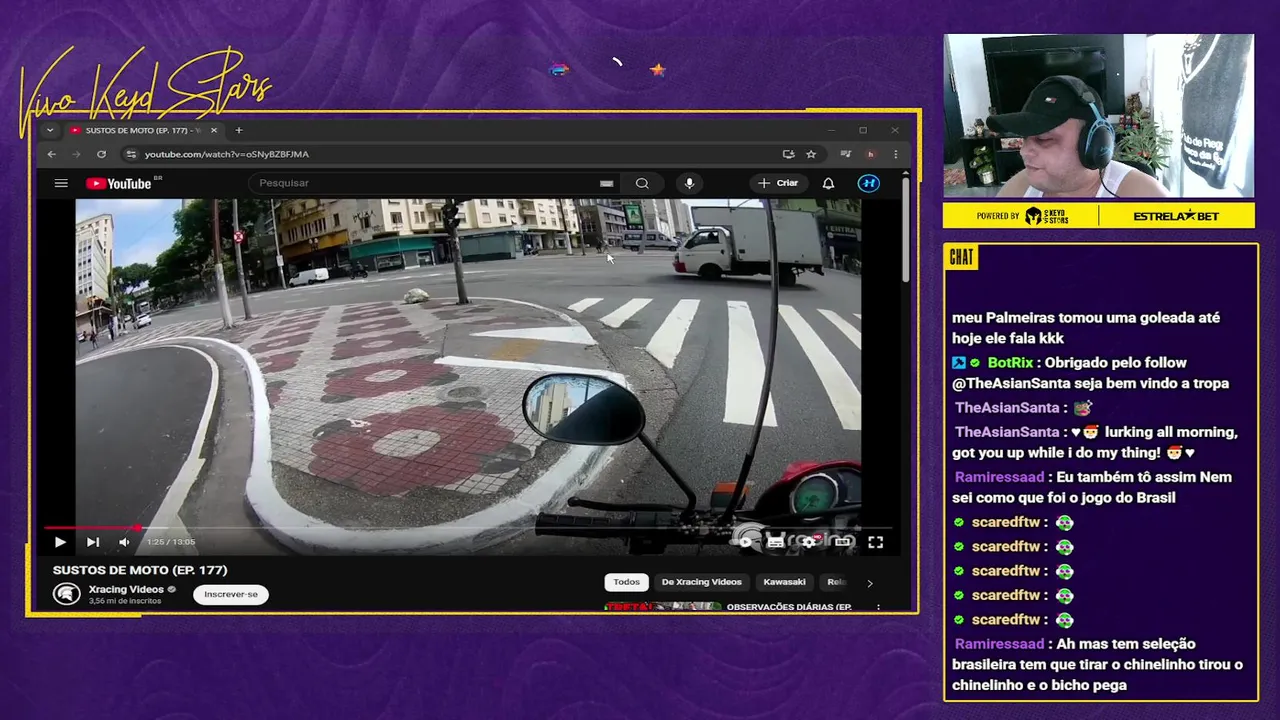Open the on-screen keyboard icon in search
Viewport: 1280px width, 720px height.
(606, 183)
